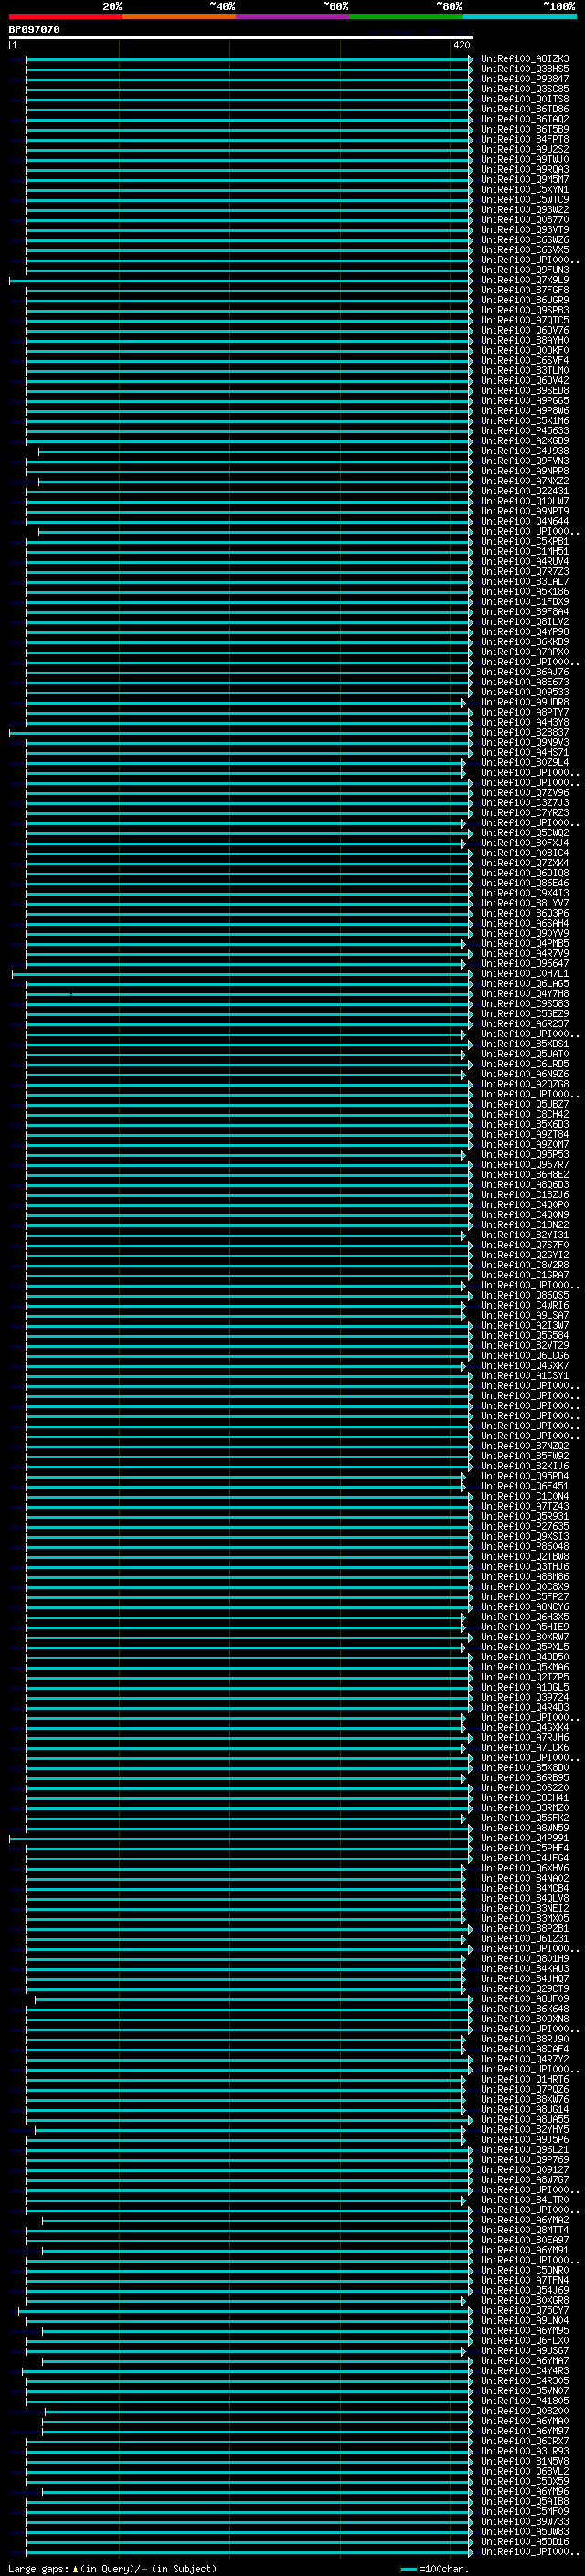
Task: Choose the UniRef100_C5XYN1 hit
Action: point(525,189)
